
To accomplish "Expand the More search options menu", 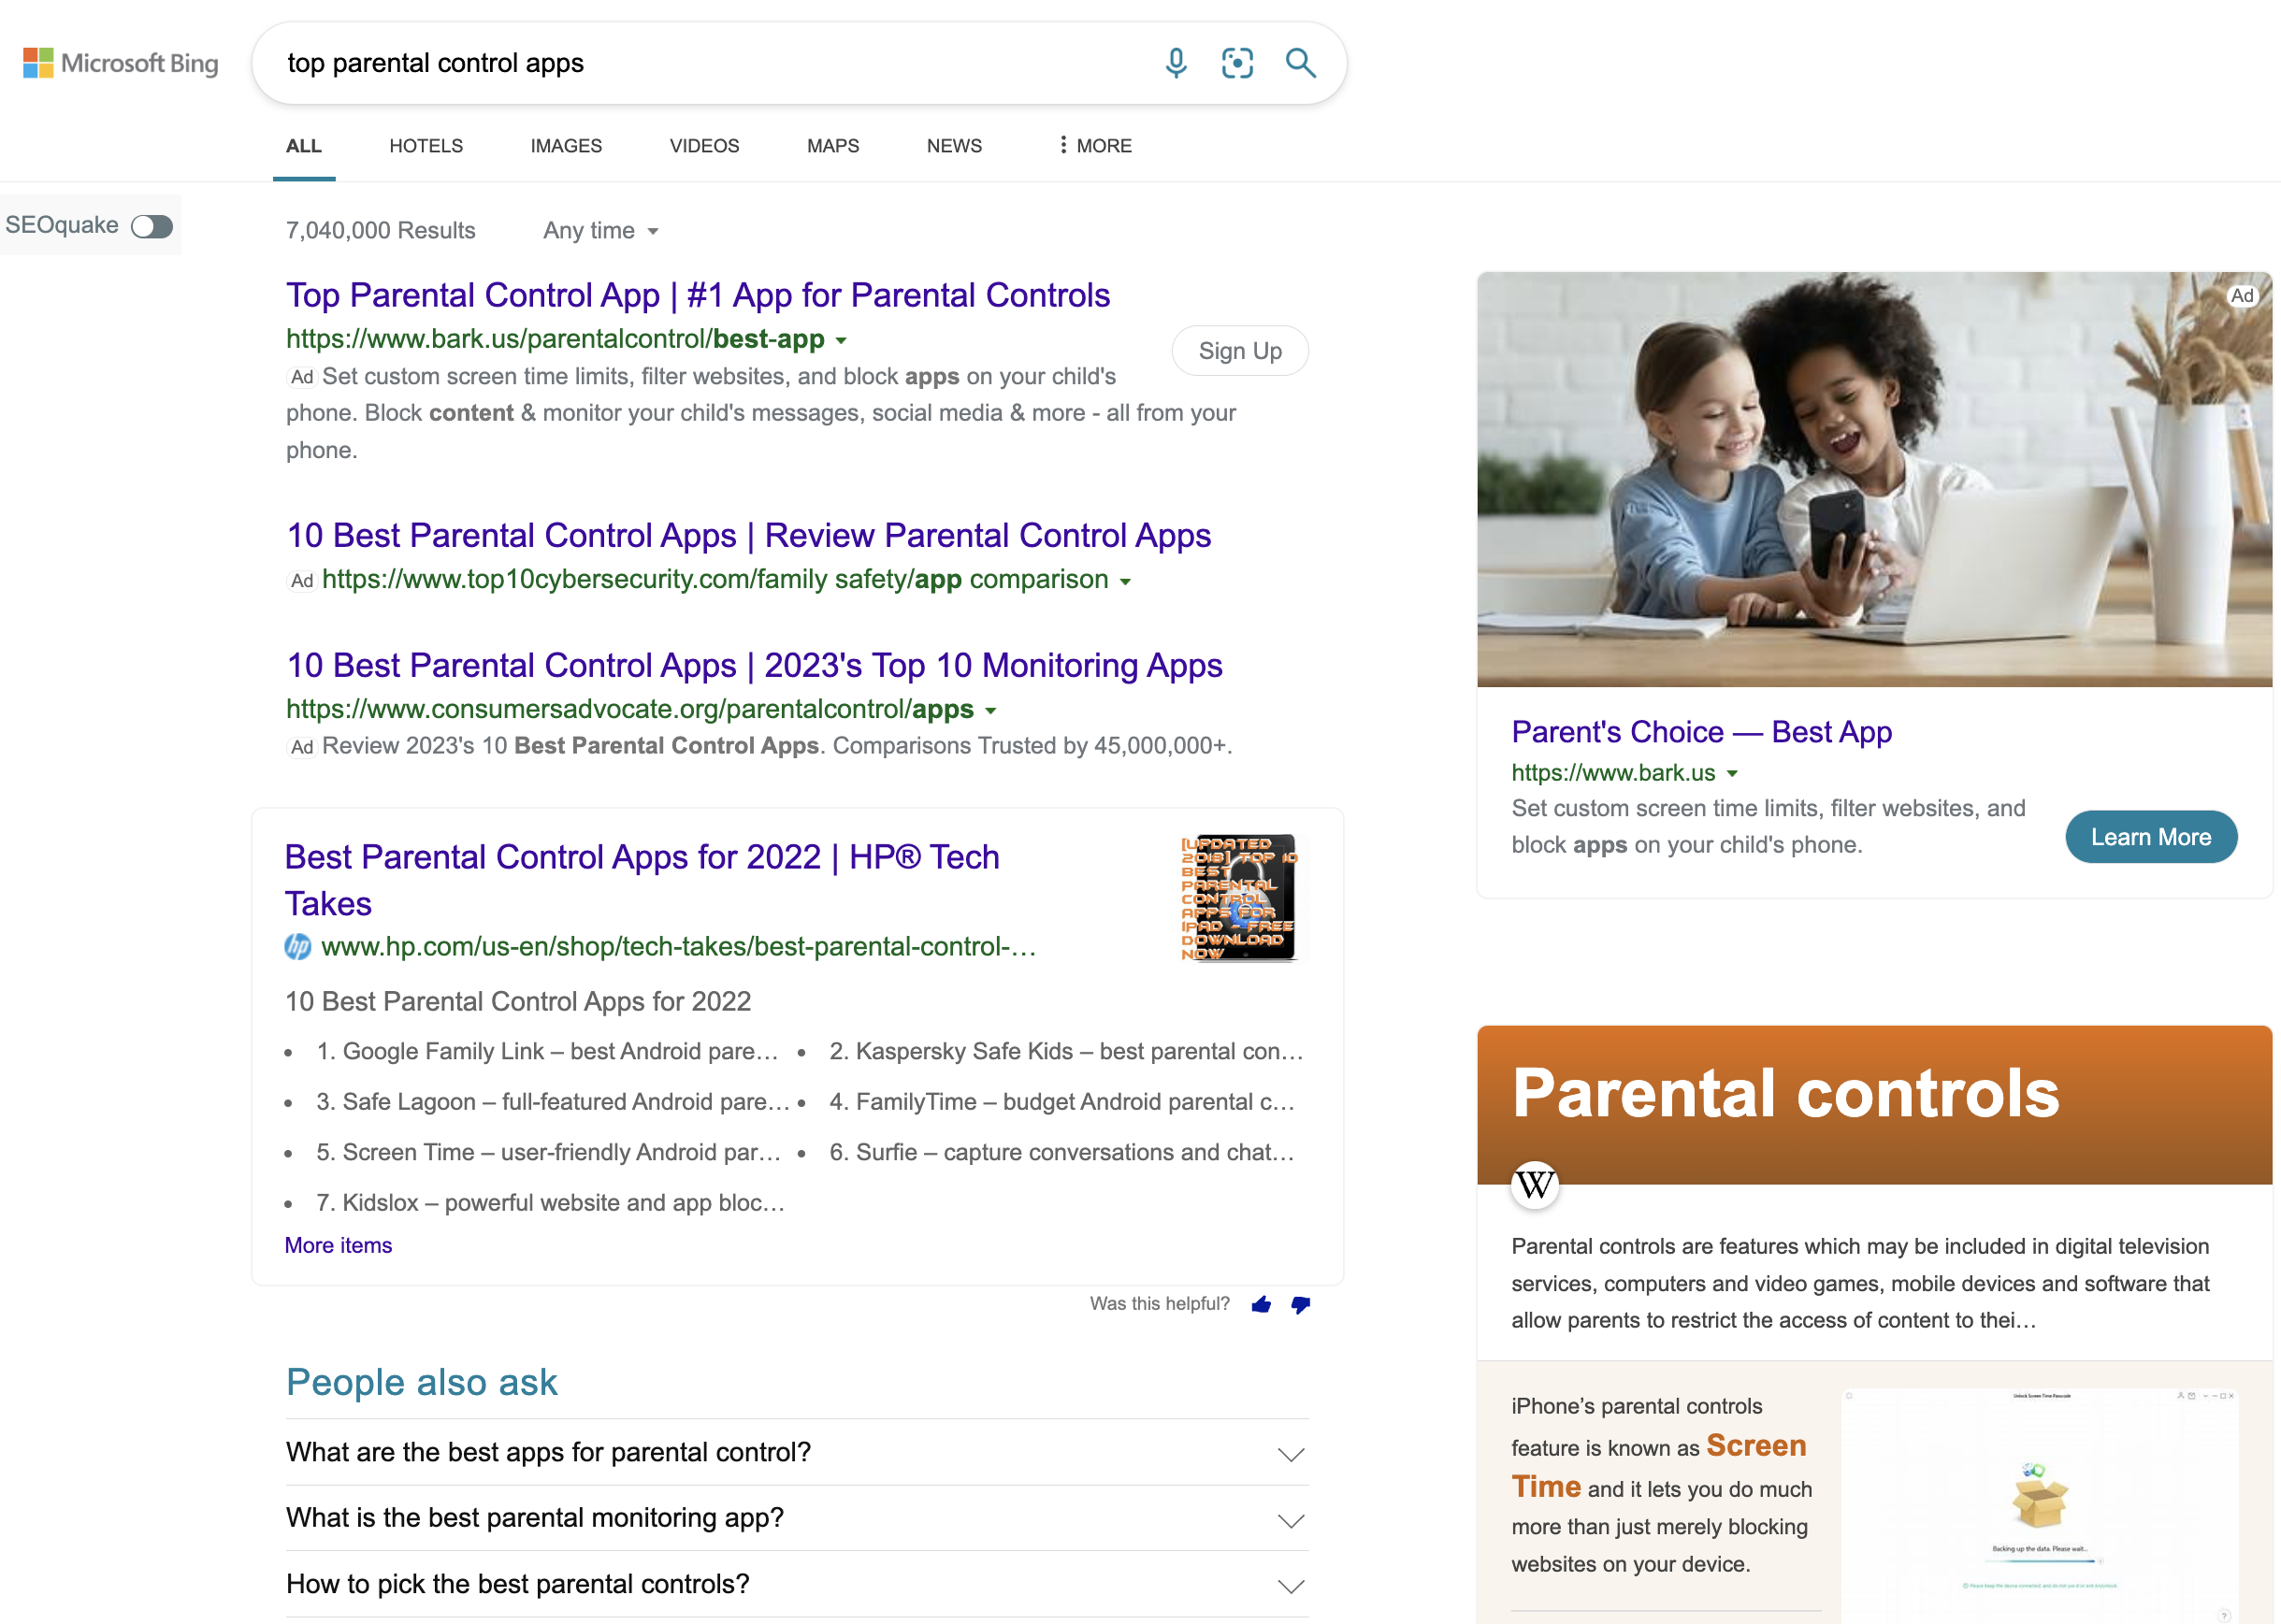I will pos(1093,146).
